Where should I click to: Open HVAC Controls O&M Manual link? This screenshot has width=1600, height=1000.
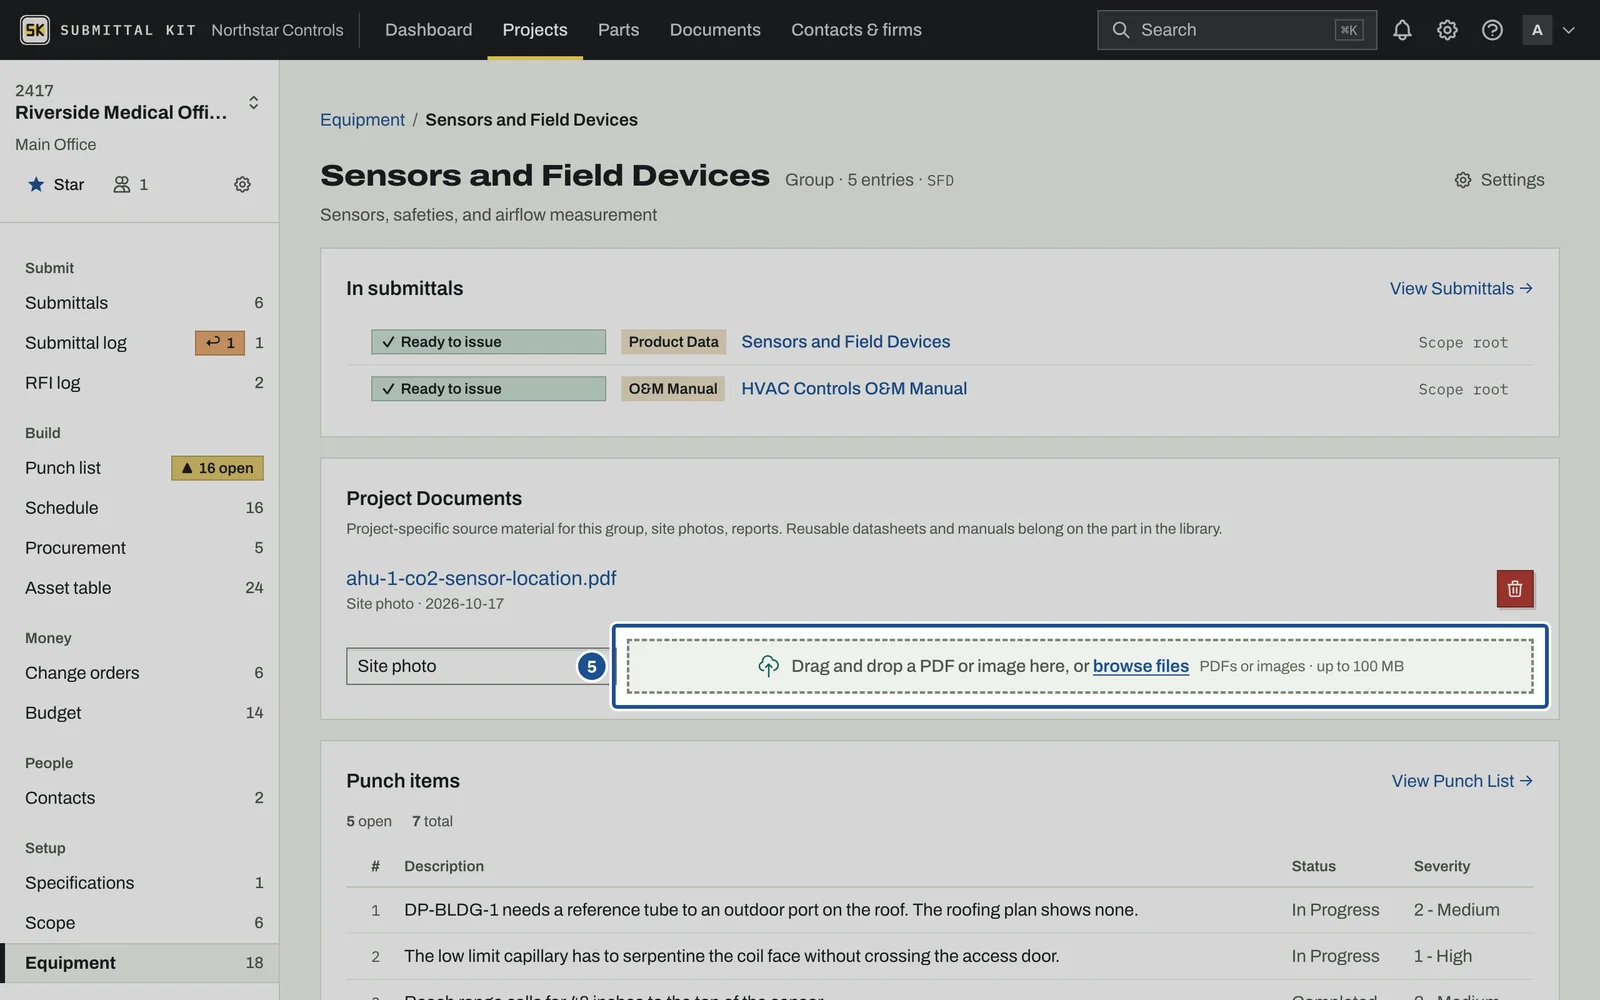pyautogui.click(x=854, y=389)
